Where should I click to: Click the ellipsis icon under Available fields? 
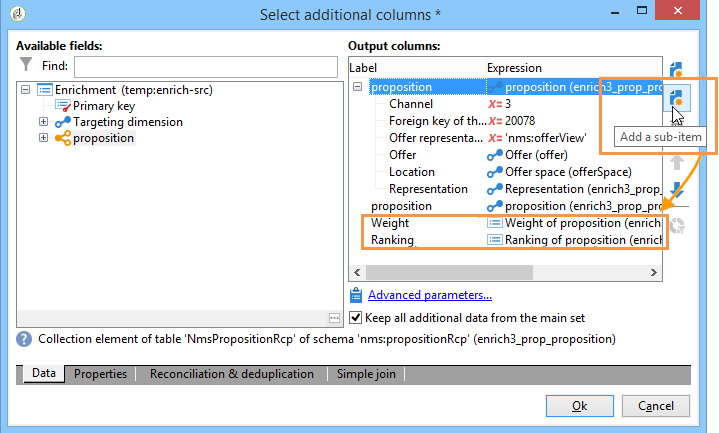(334, 318)
